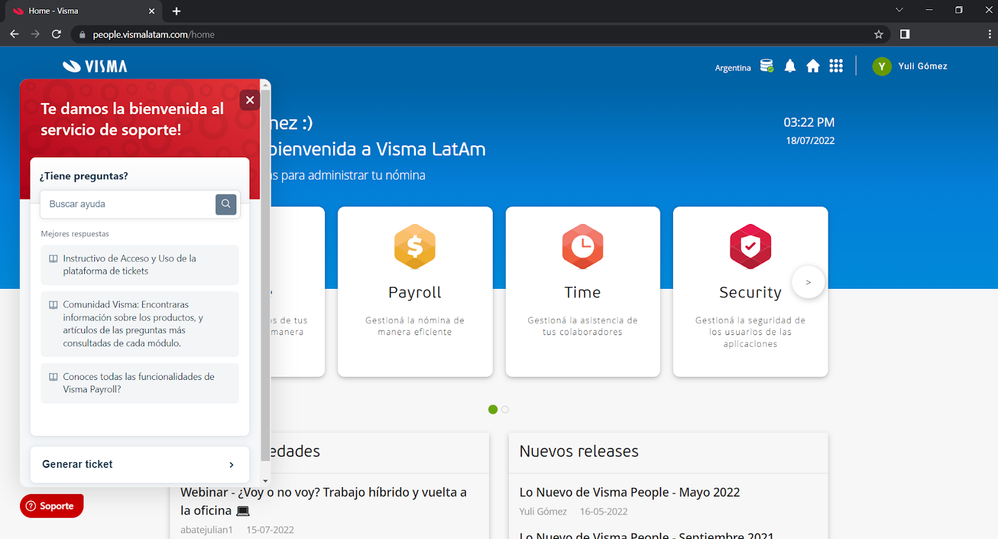Go to home via the house icon
Viewport: 998px width, 539px height.
click(813, 66)
